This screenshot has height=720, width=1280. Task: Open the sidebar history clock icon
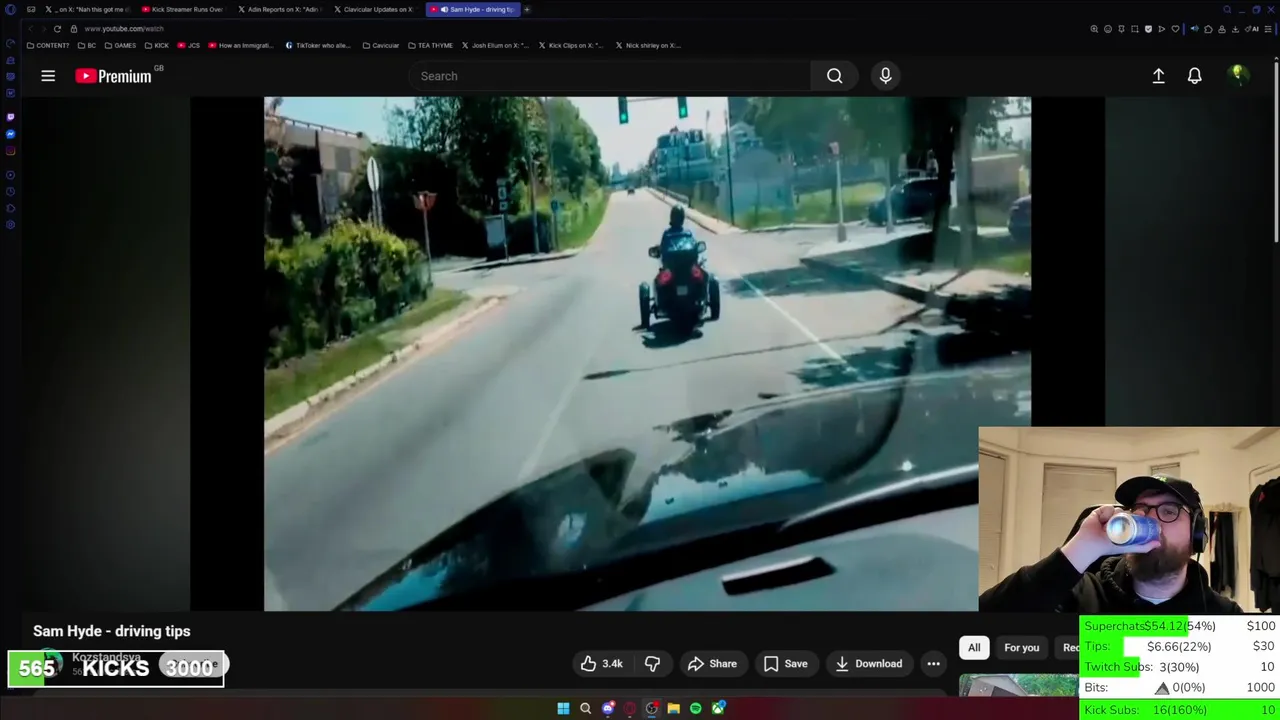tap(10, 191)
